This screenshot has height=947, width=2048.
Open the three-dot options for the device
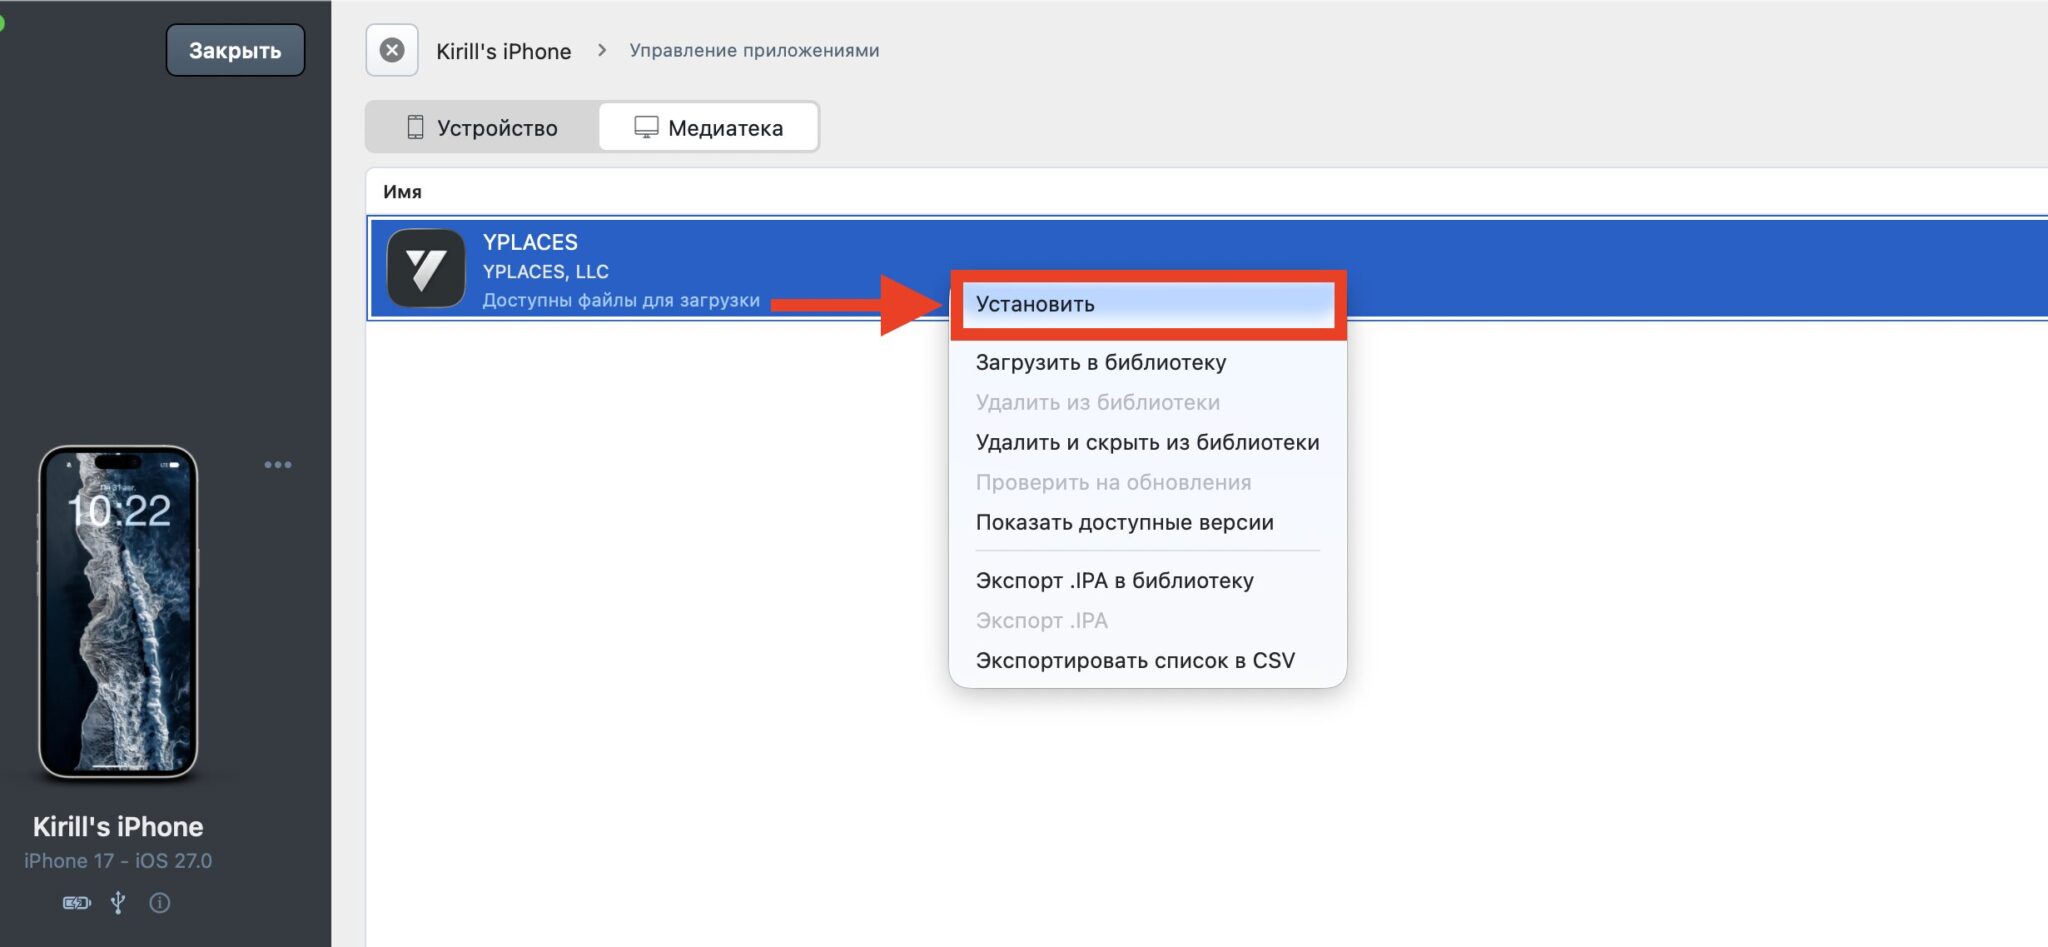coord(278,465)
